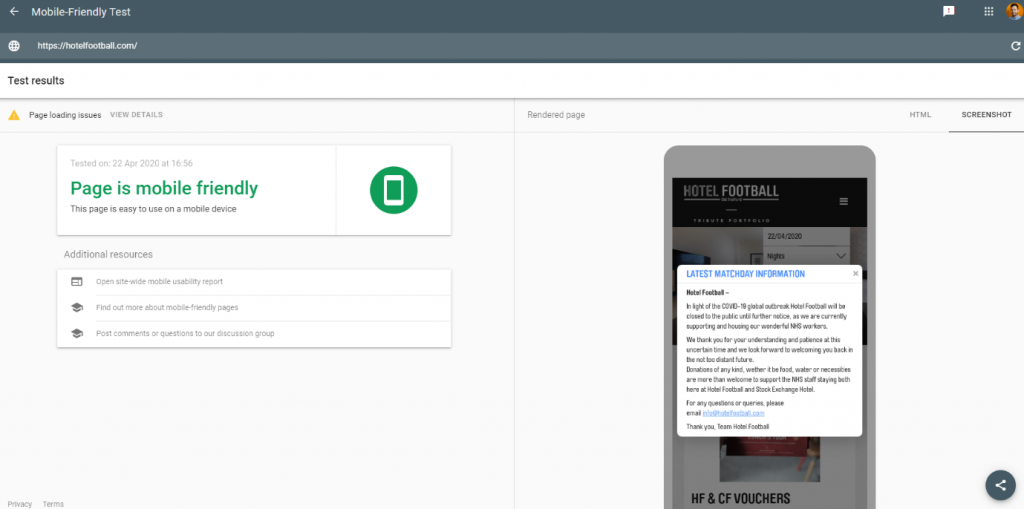Click View Details for loading issues

(136, 115)
